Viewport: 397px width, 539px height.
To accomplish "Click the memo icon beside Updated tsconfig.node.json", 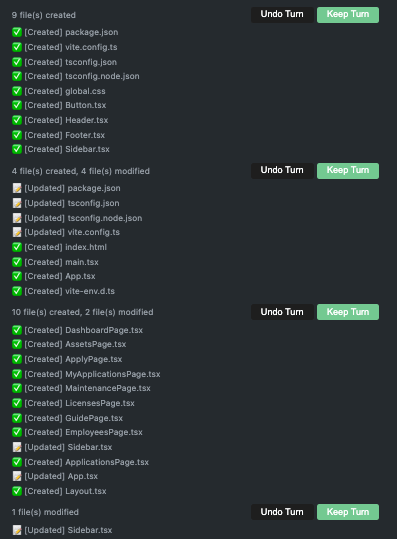I will tap(17, 218).
